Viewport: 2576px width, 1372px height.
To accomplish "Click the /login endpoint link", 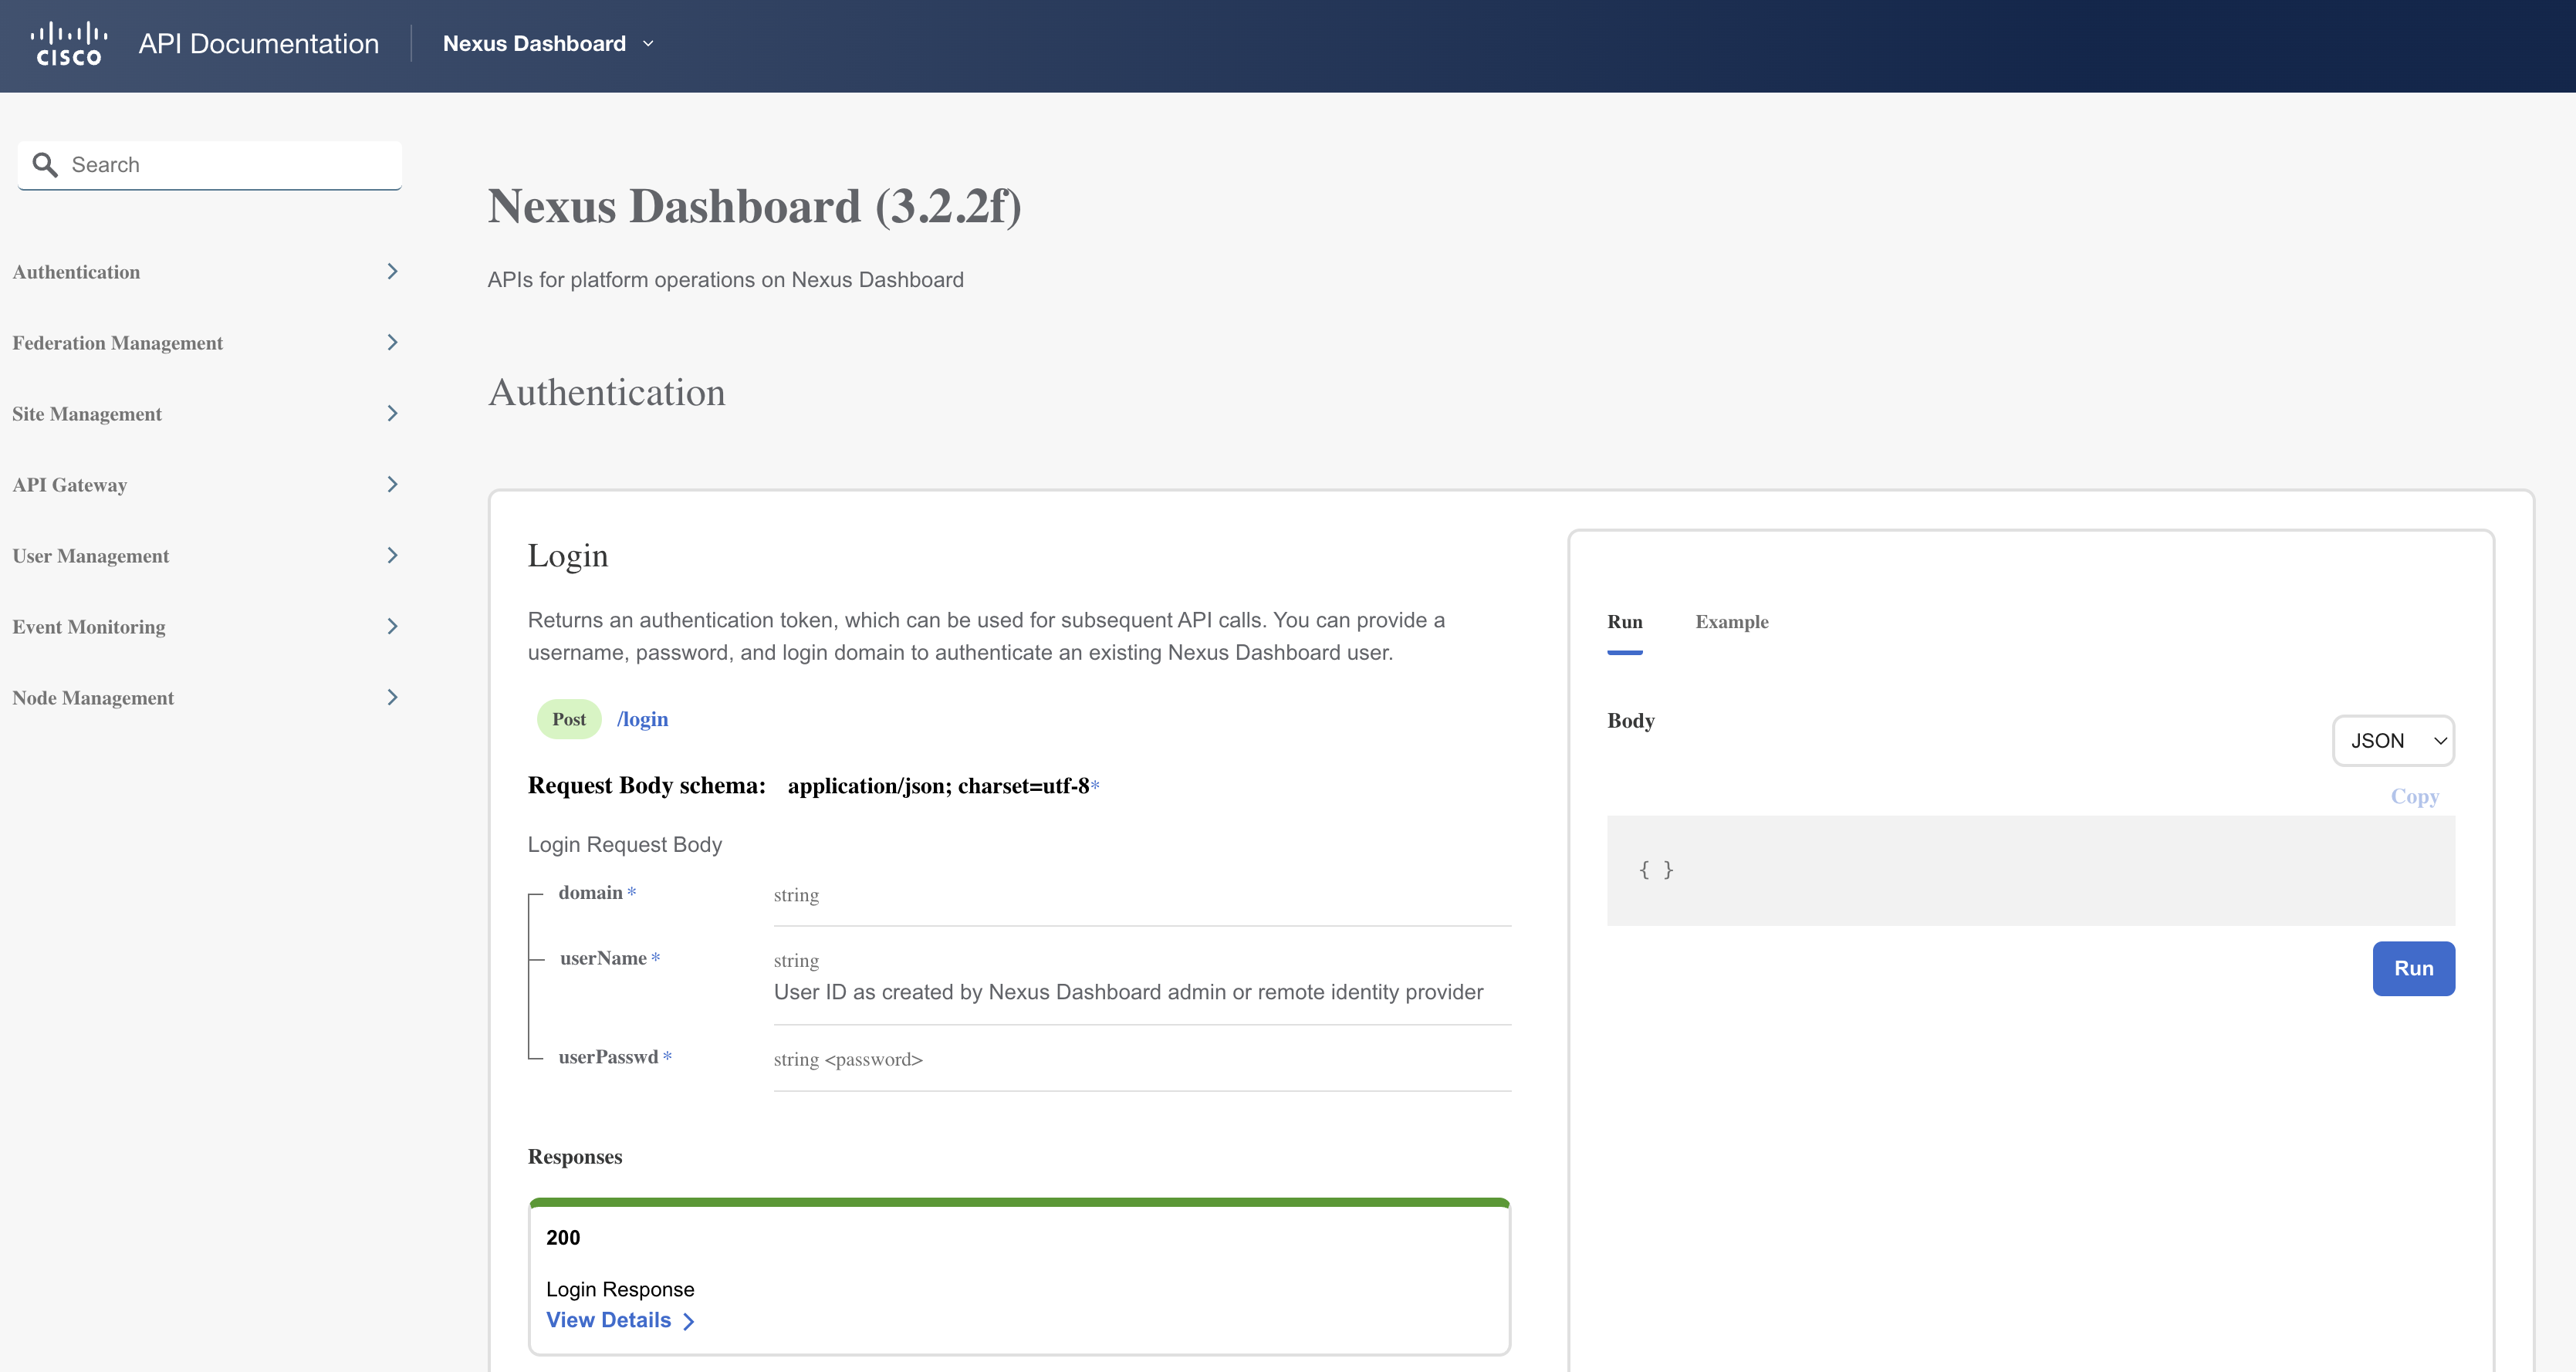I will (x=643, y=720).
